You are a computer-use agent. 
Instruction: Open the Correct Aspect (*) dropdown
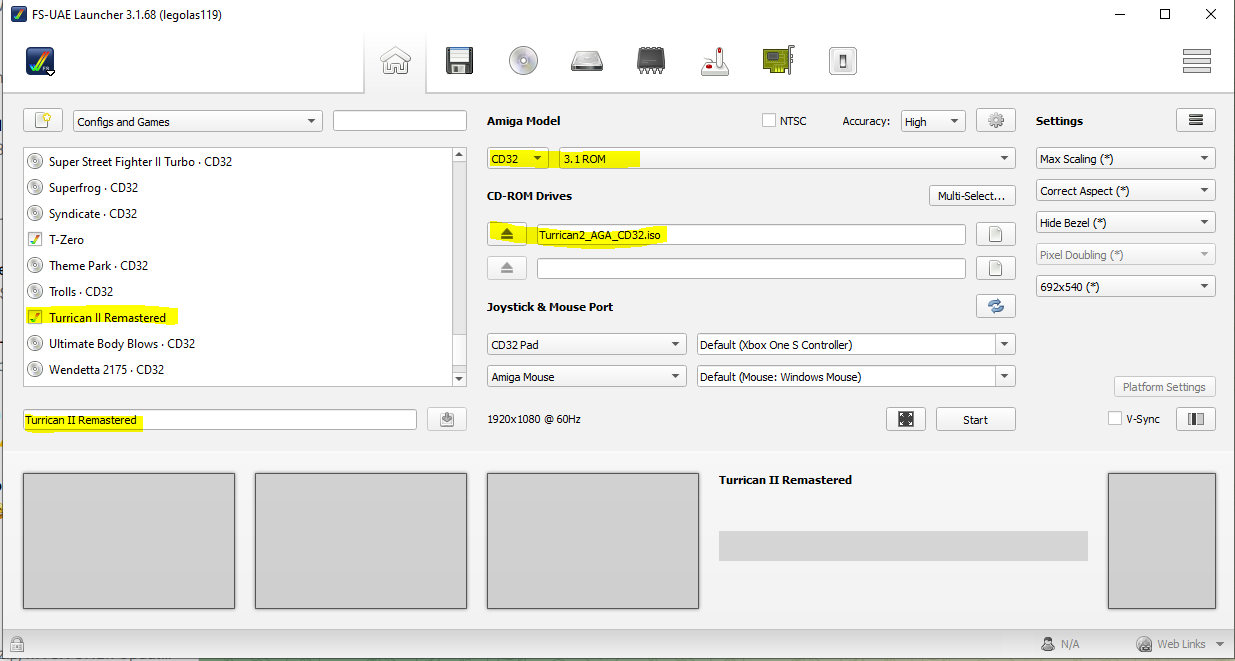point(1126,190)
